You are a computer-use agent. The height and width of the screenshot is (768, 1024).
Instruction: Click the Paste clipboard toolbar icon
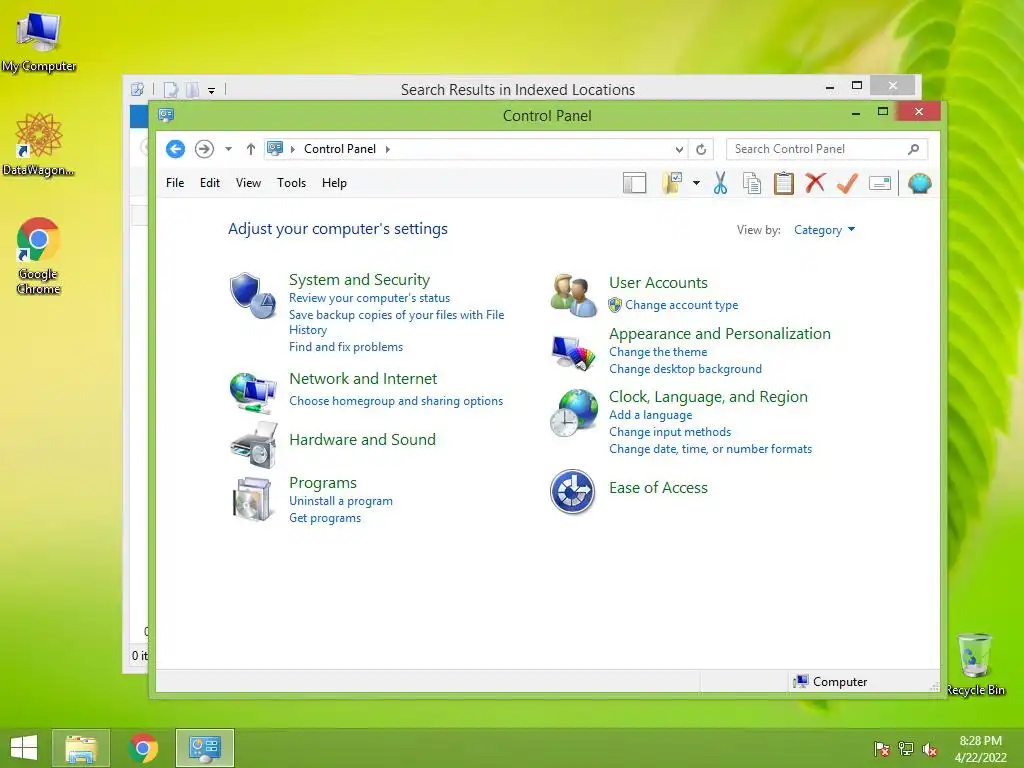pos(784,183)
